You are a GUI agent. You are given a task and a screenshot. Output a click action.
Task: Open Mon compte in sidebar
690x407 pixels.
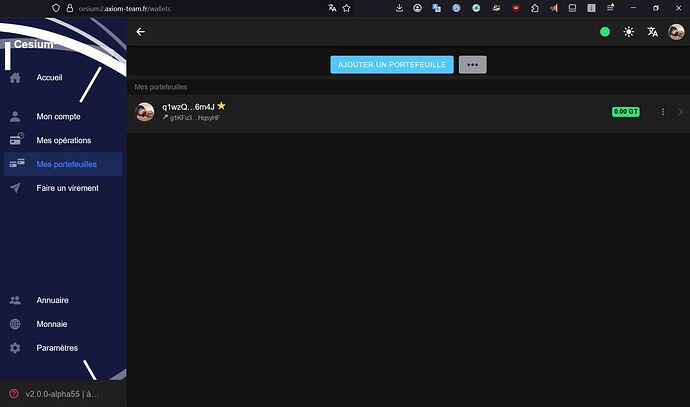pyautogui.click(x=58, y=117)
